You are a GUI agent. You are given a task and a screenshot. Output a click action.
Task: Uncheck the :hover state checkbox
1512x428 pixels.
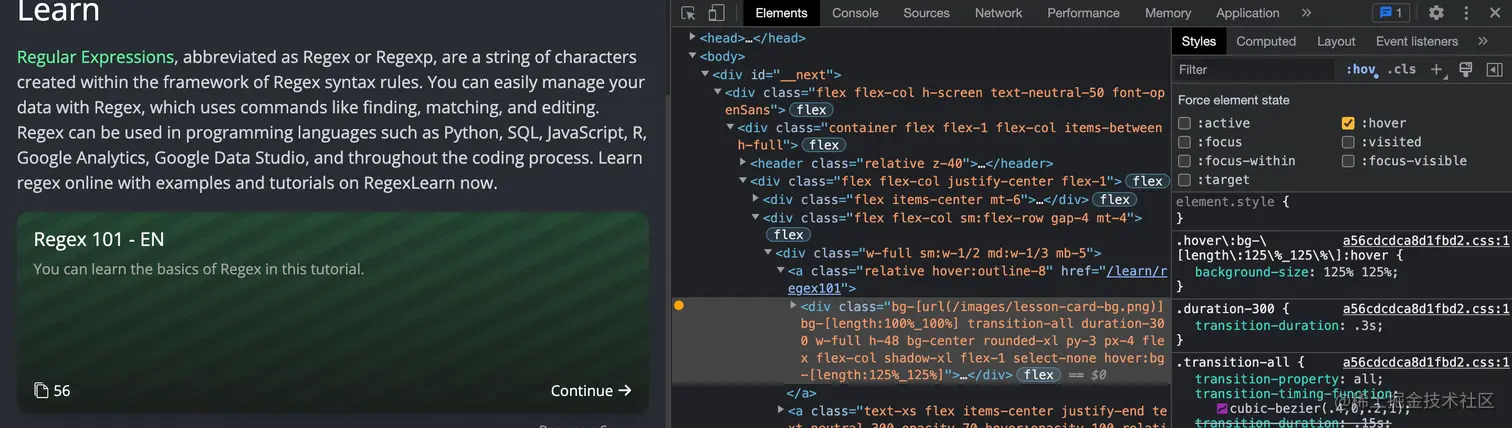click(1348, 123)
